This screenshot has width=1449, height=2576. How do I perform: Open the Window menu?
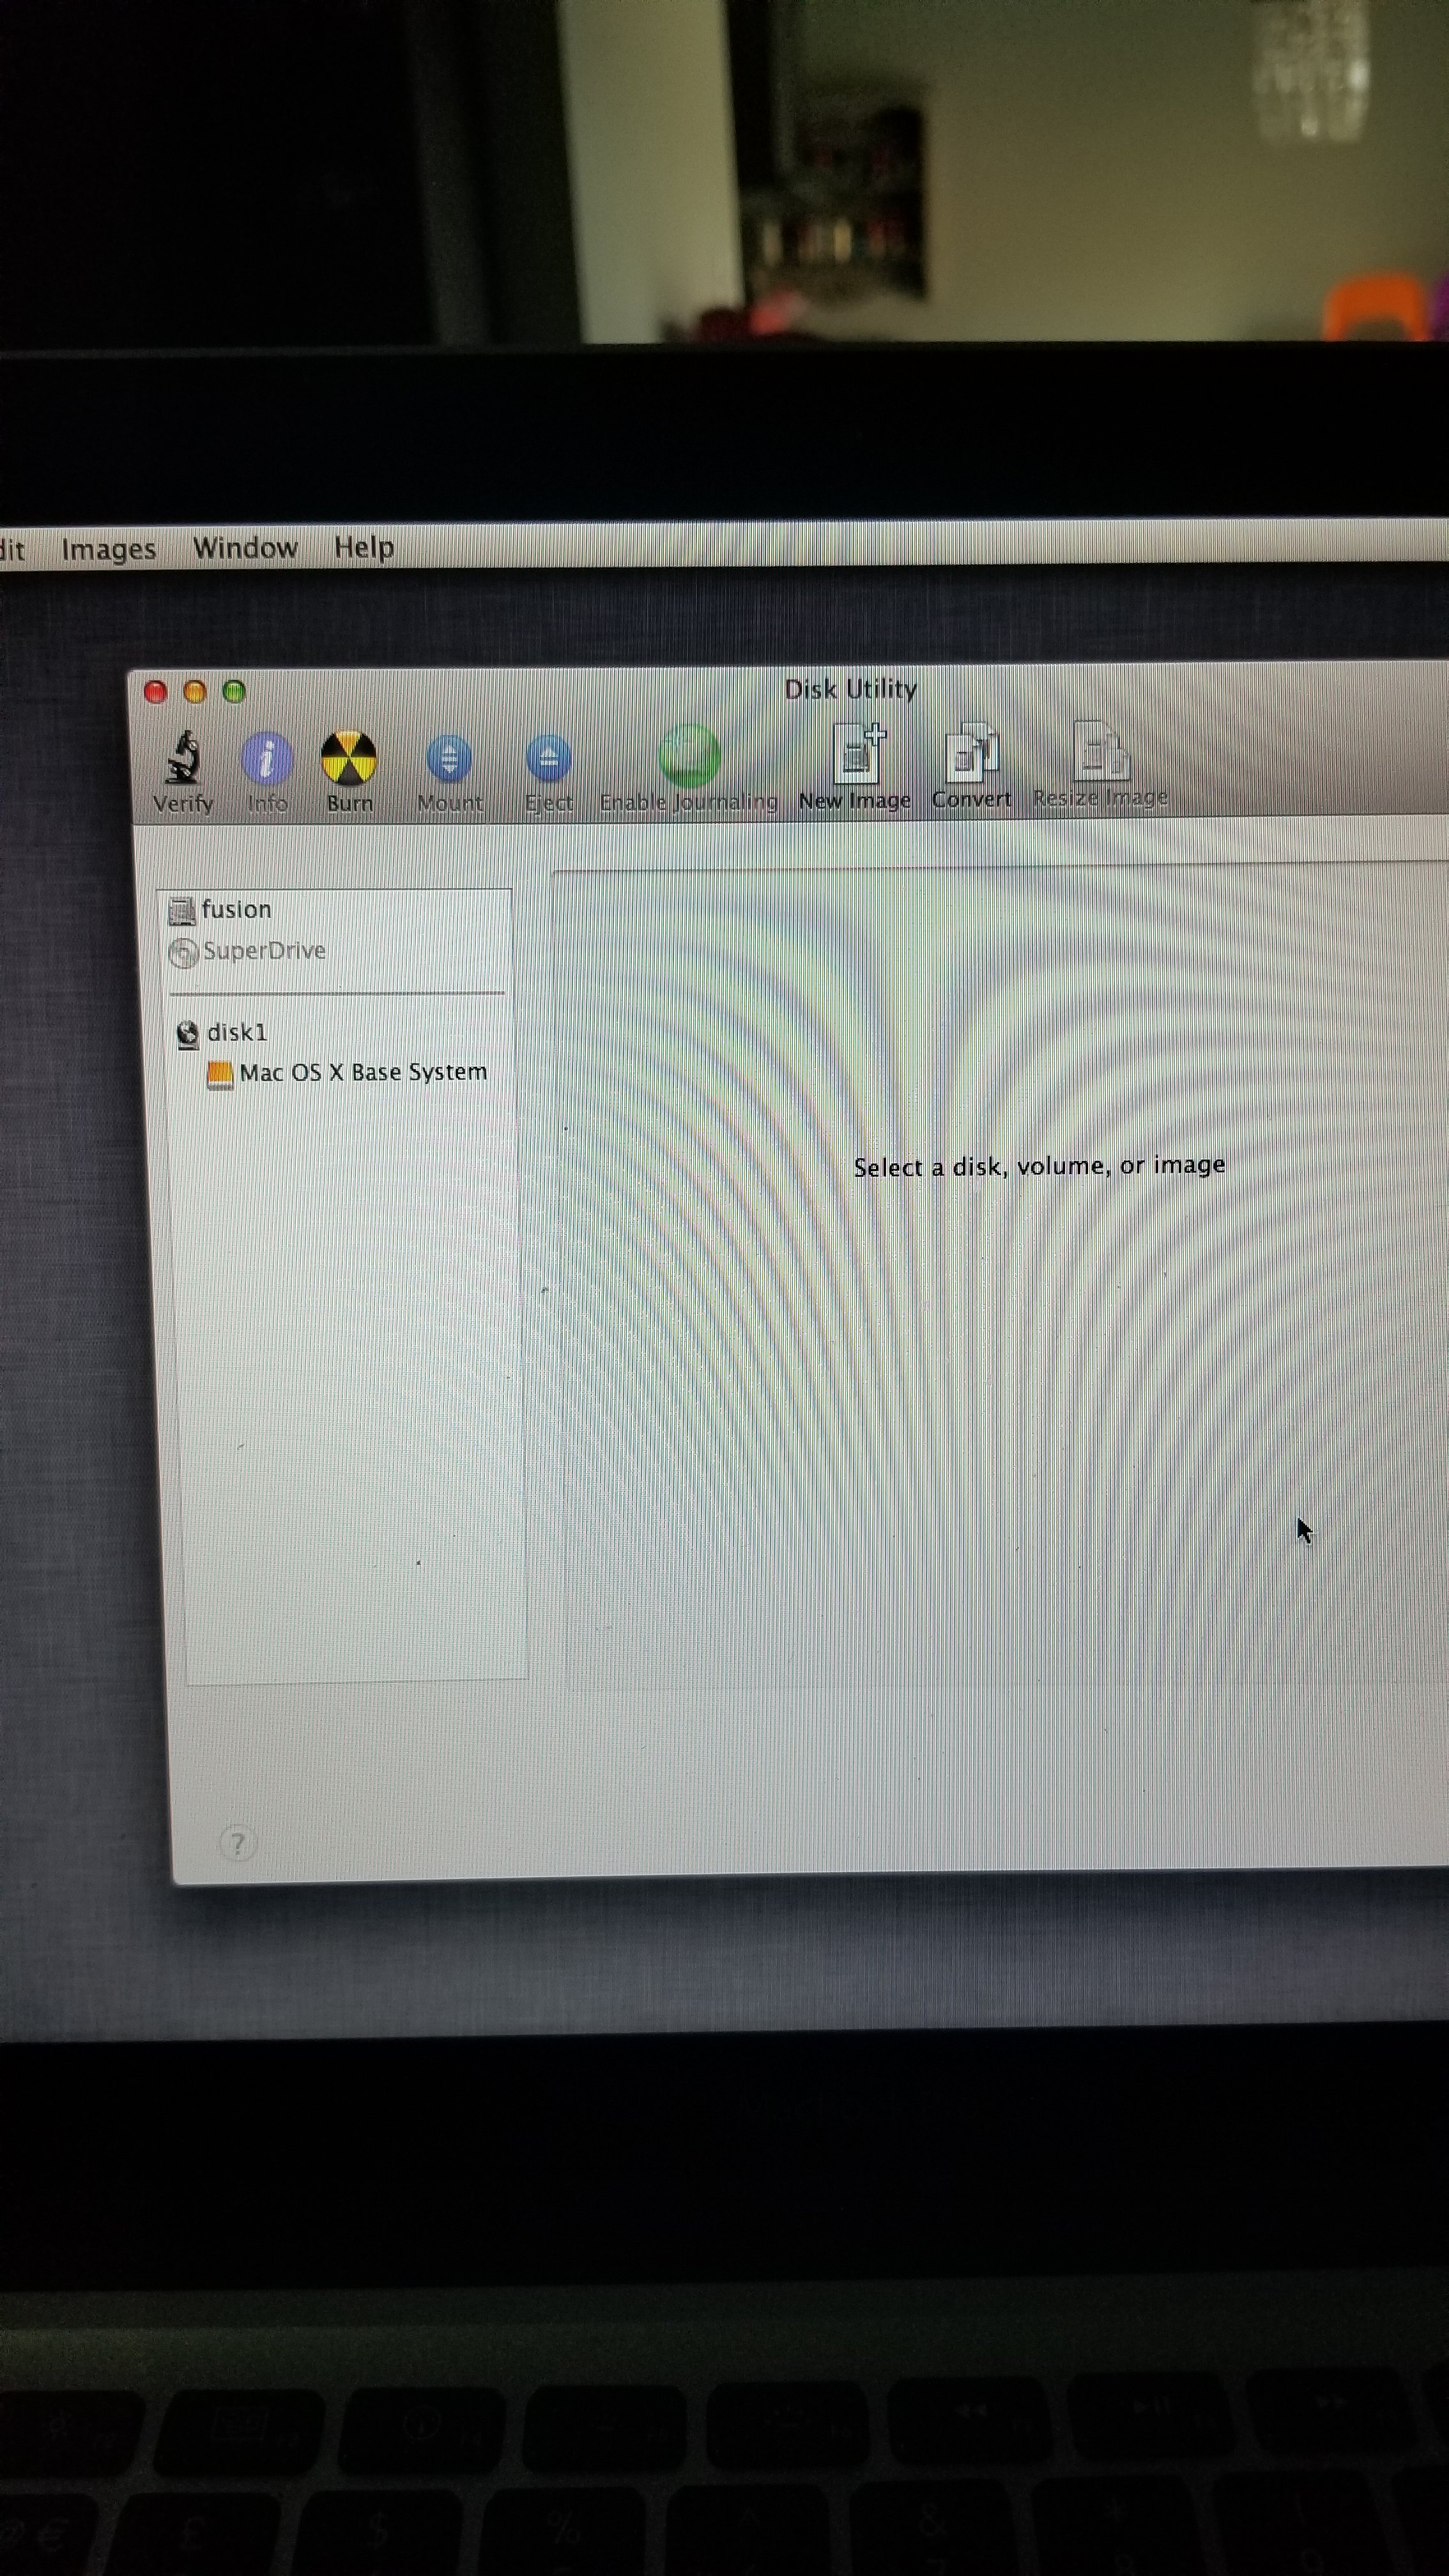(x=245, y=548)
